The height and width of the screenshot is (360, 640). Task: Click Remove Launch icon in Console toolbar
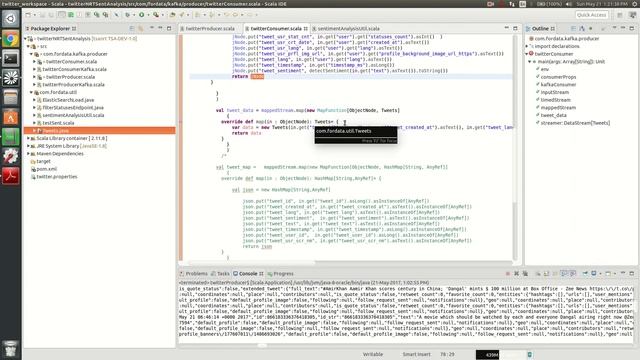pos(516,273)
